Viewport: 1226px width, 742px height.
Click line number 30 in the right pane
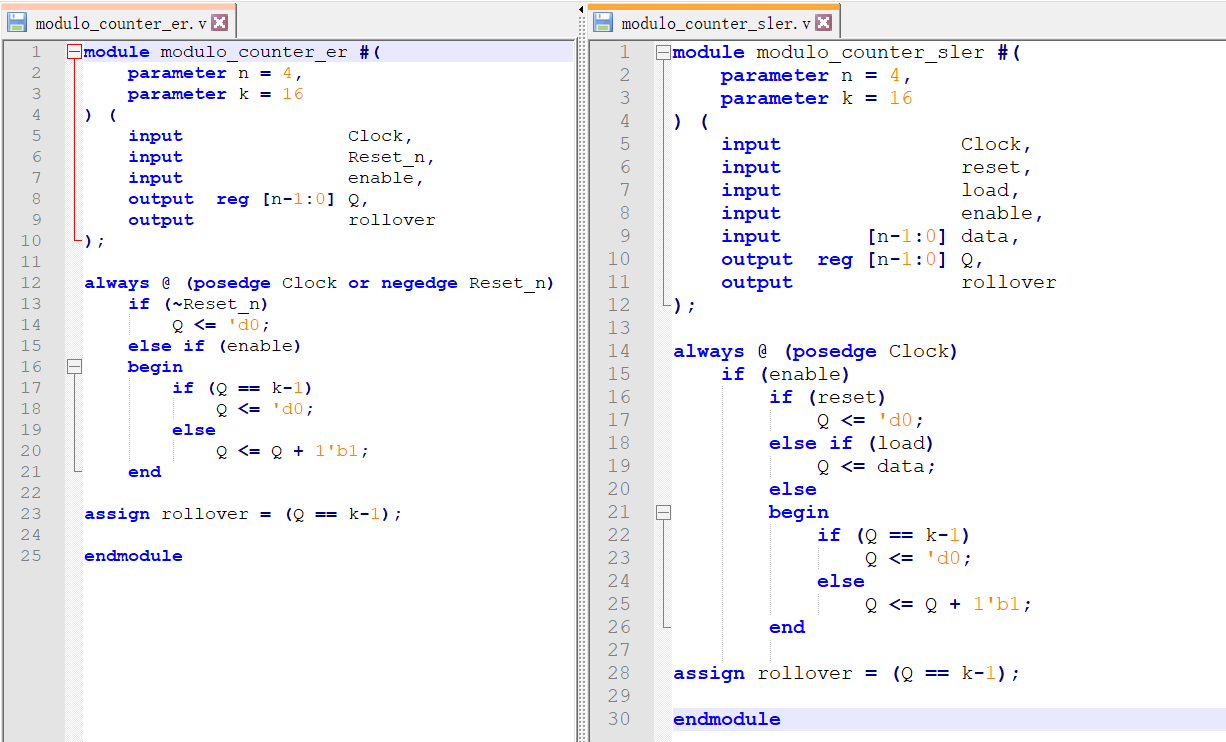619,719
